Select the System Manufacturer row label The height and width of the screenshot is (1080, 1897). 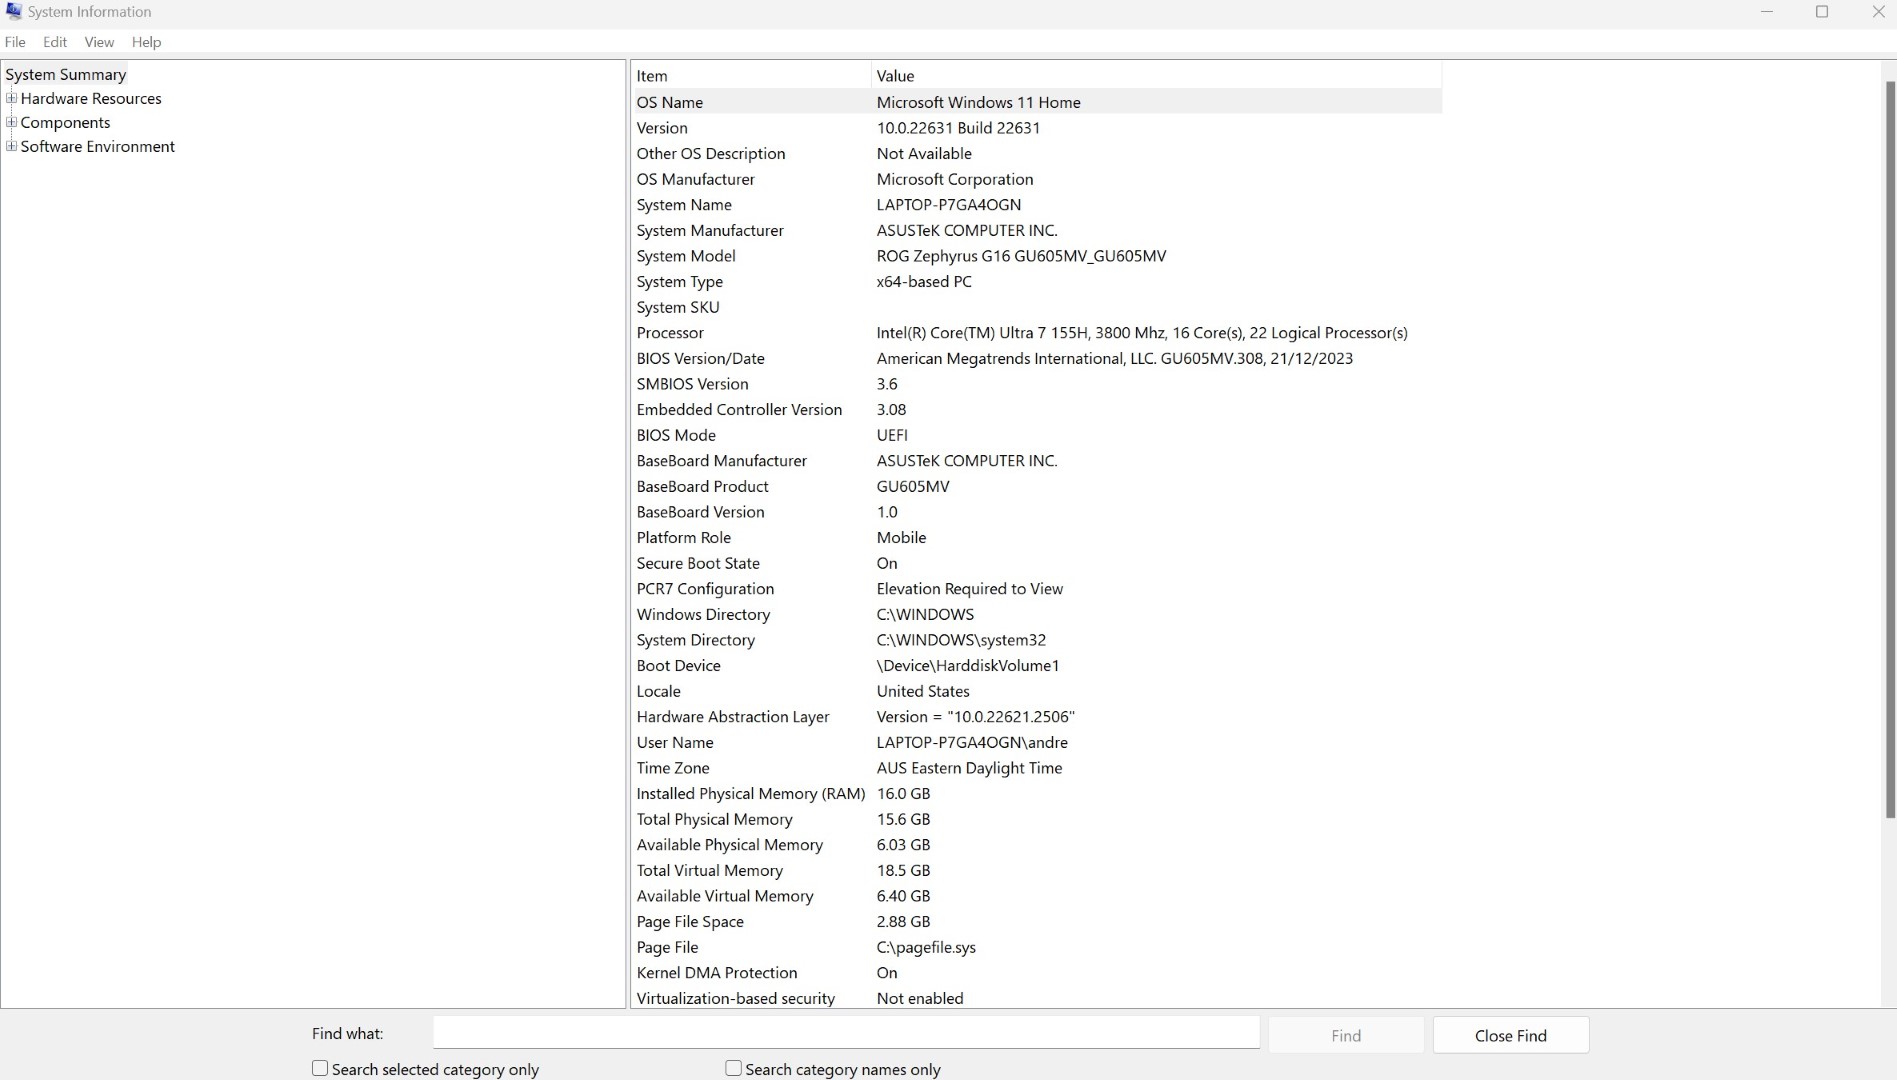click(710, 230)
